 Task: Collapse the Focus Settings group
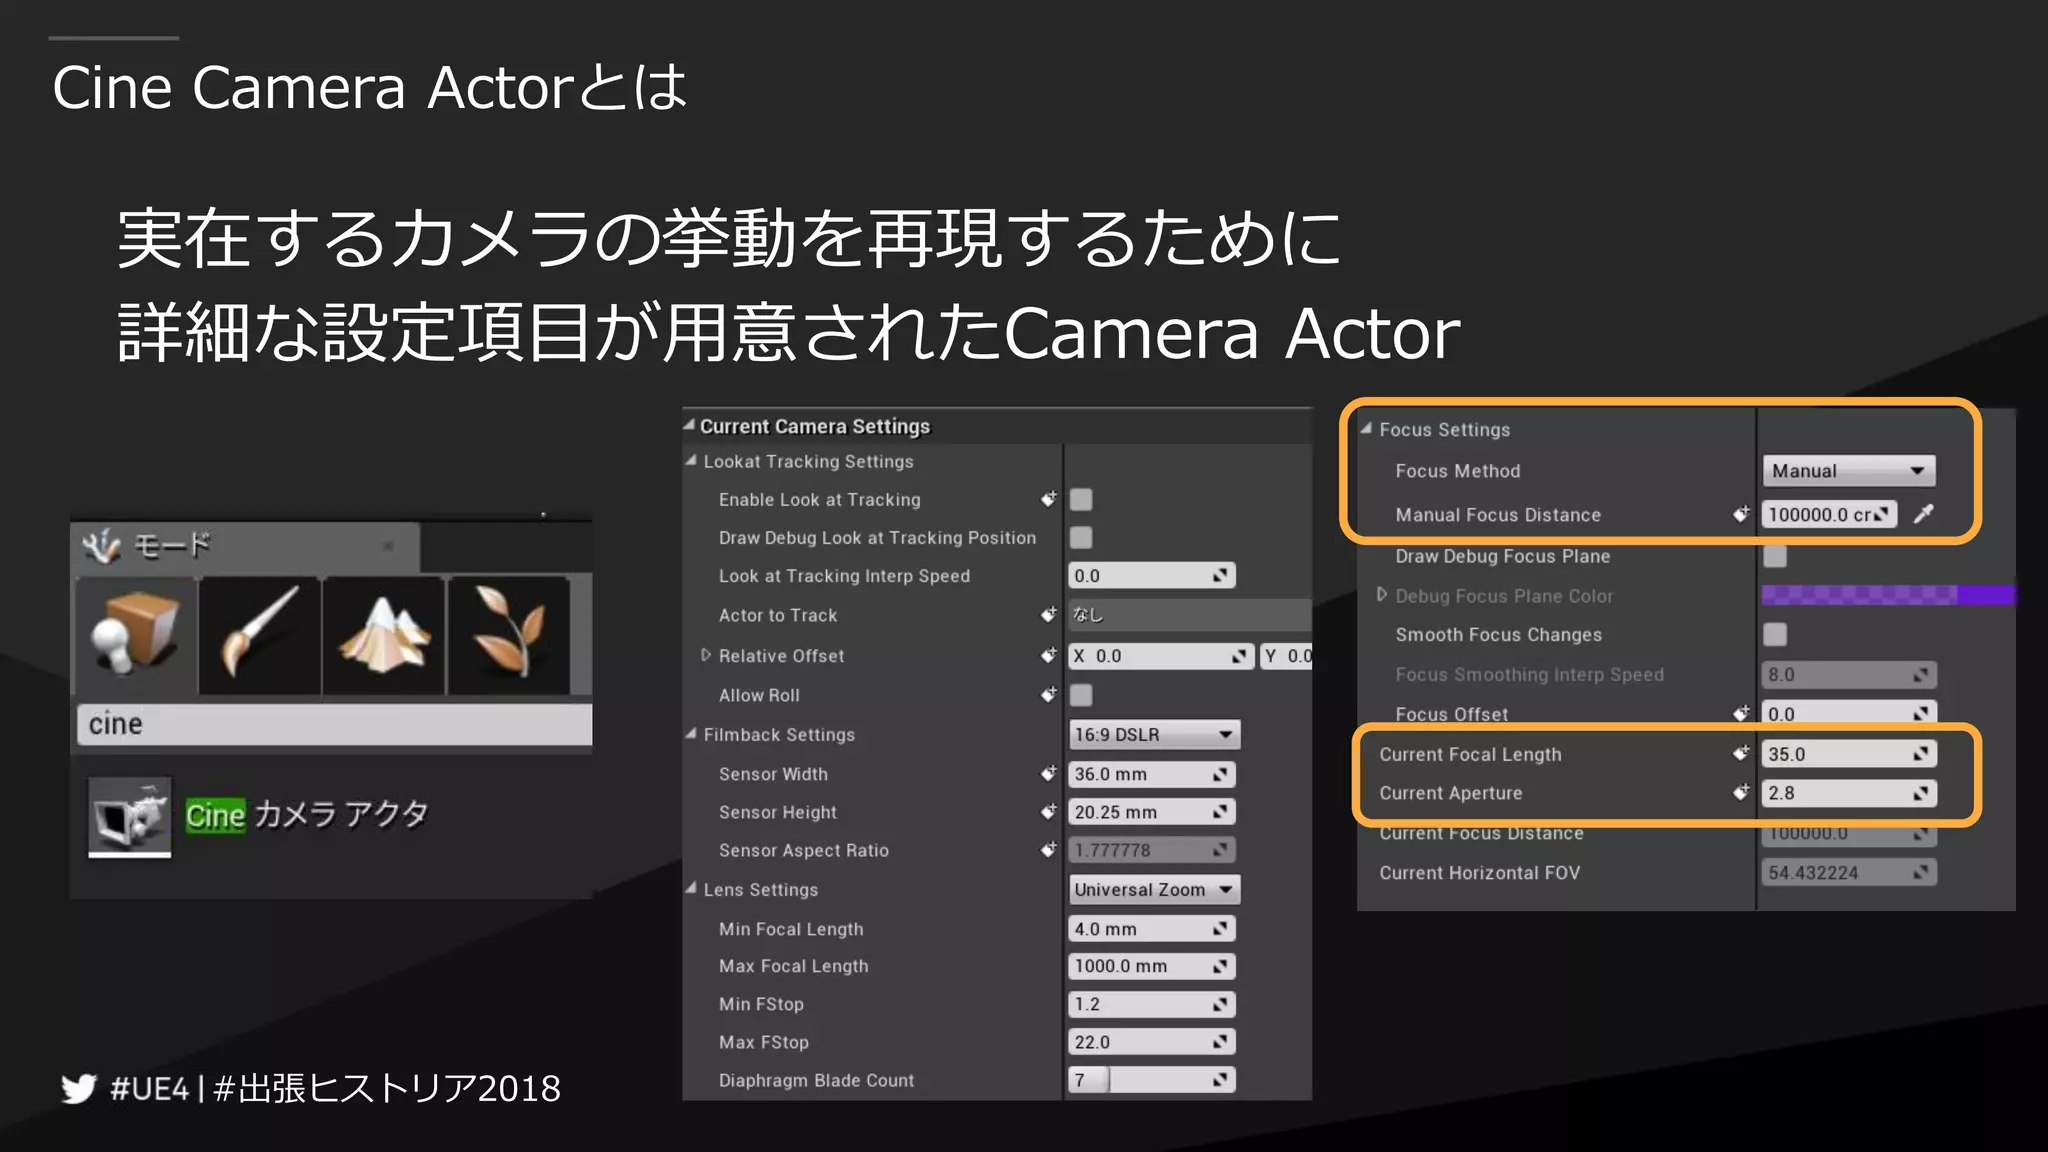pos(1366,428)
